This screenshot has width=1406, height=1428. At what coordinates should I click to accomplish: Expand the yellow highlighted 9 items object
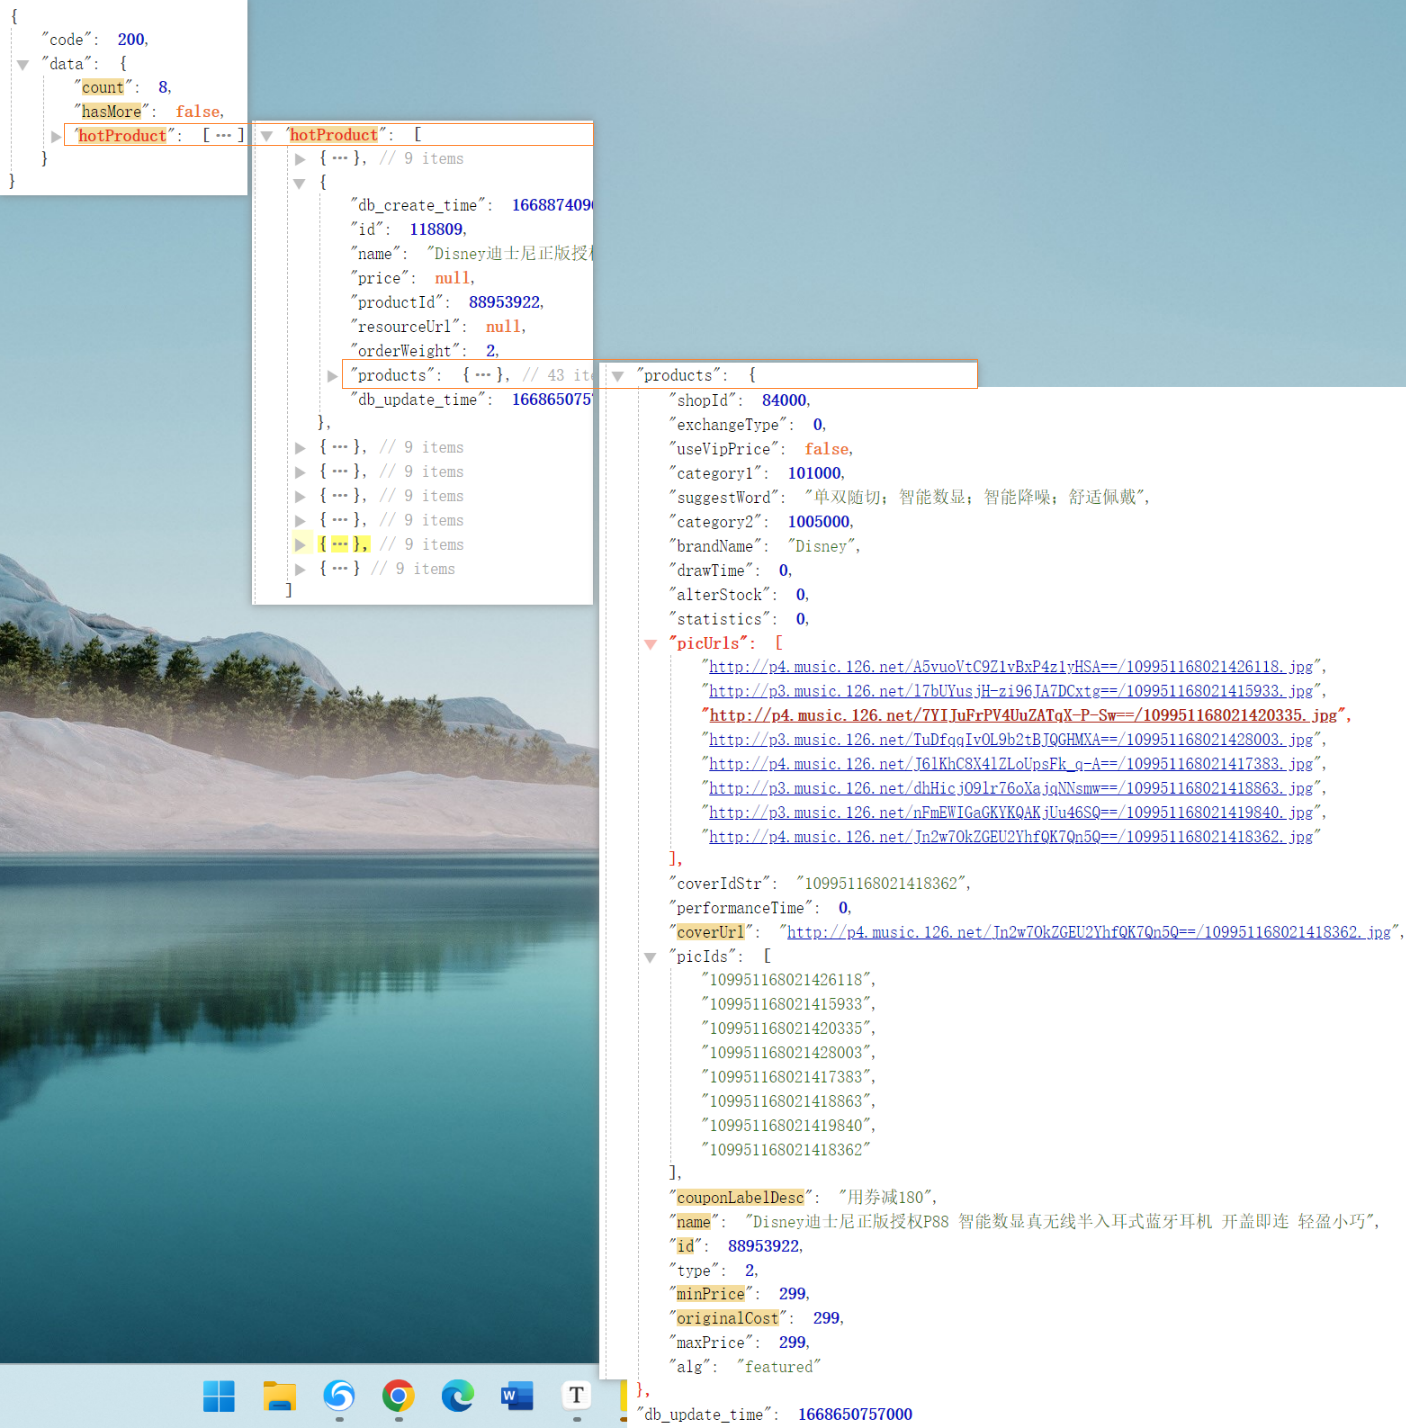300,545
